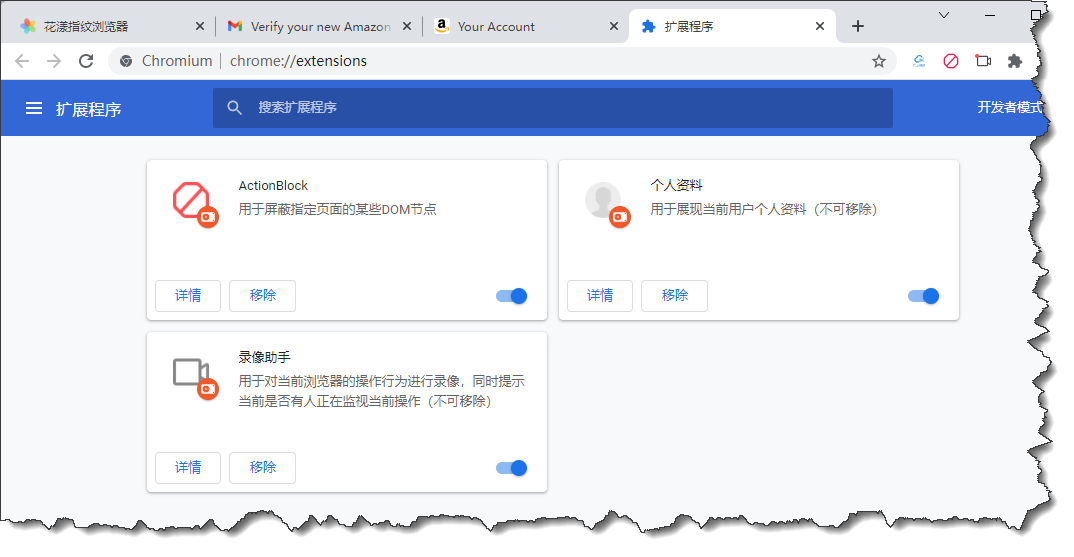1074x557 pixels.
Task: Remove ActionBlock with the 移除 button
Action: [x=262, y=295]
